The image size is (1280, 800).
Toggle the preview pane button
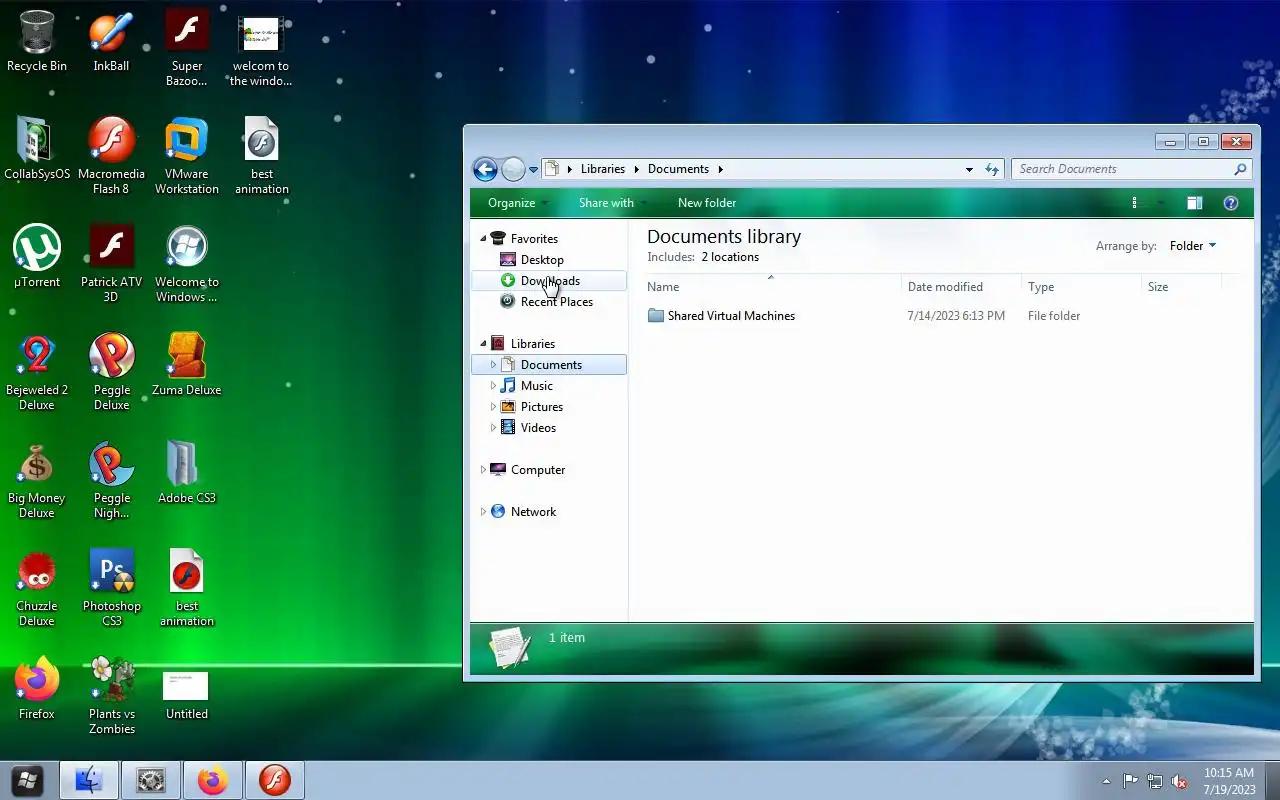point(1194,203)
